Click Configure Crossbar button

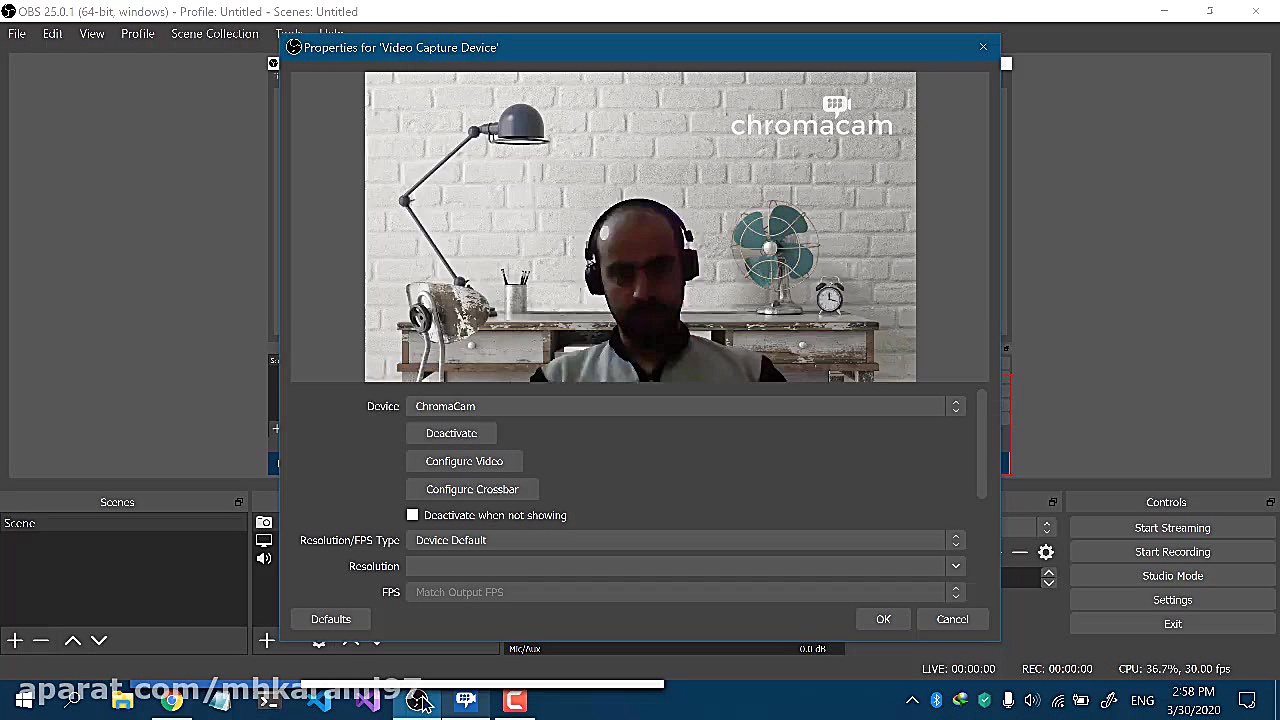472,489
